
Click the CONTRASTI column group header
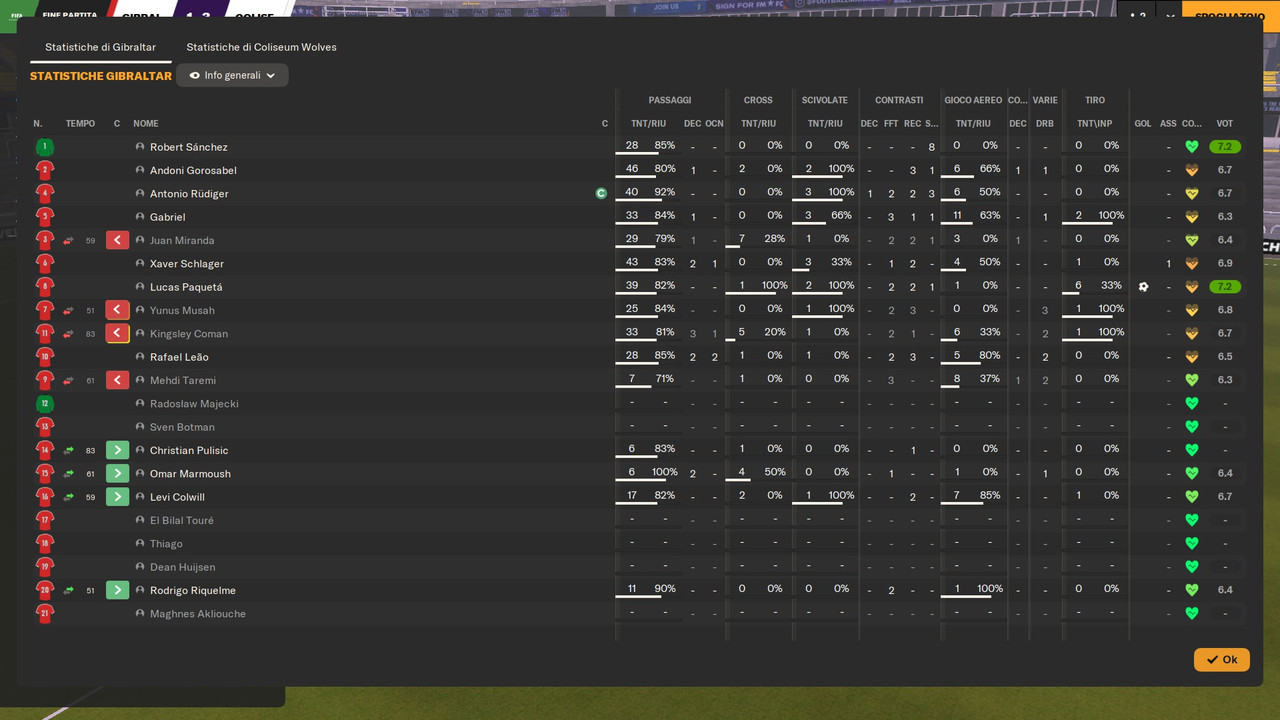899,100
